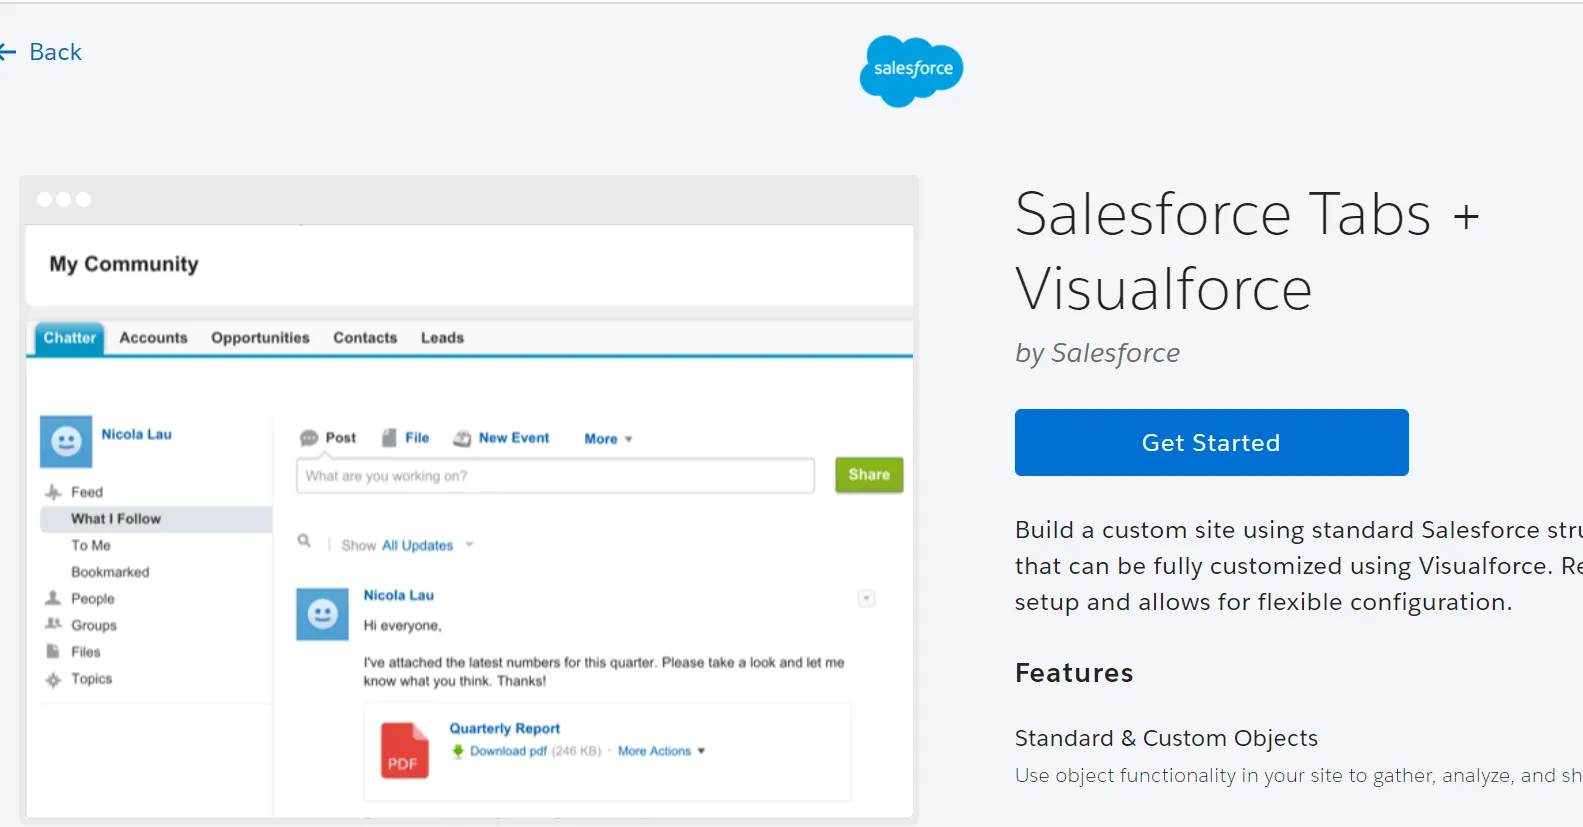The width and height of the screenshot is (1583, 827).
Task: Click the feed search magnifier icon
Action: [x=304, y=541]
